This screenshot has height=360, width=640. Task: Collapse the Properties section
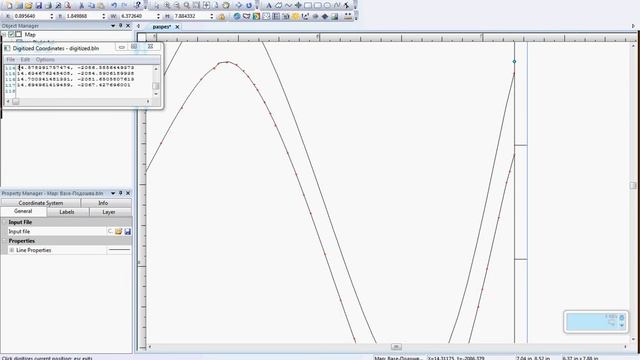(x=4, y=241)
